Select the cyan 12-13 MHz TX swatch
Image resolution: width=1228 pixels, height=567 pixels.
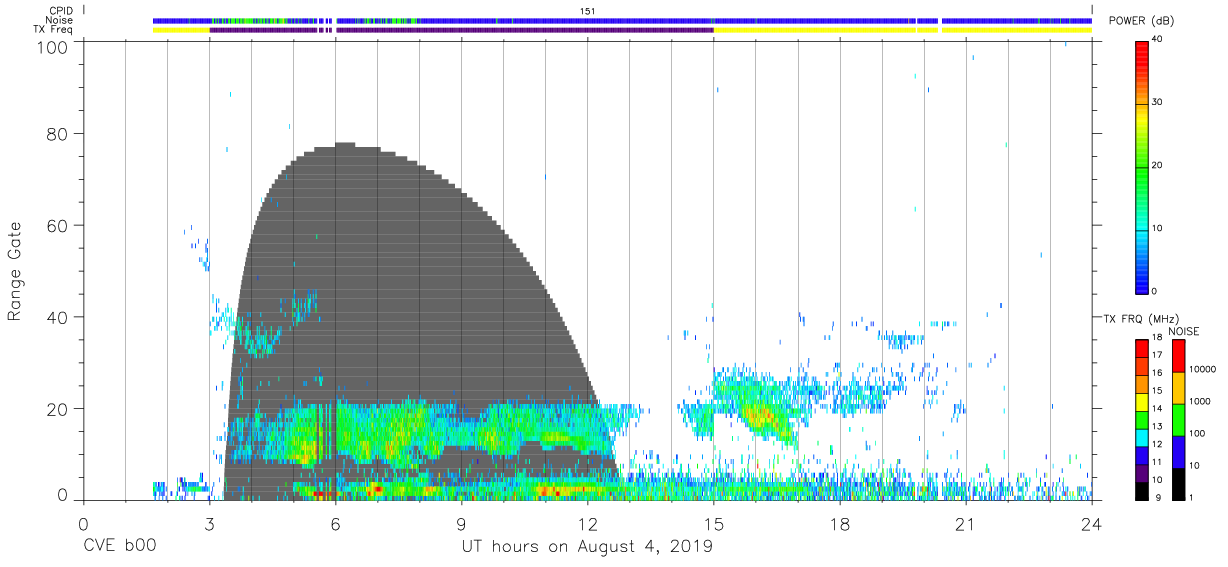pyautogui.click(x=1142, y=436)
